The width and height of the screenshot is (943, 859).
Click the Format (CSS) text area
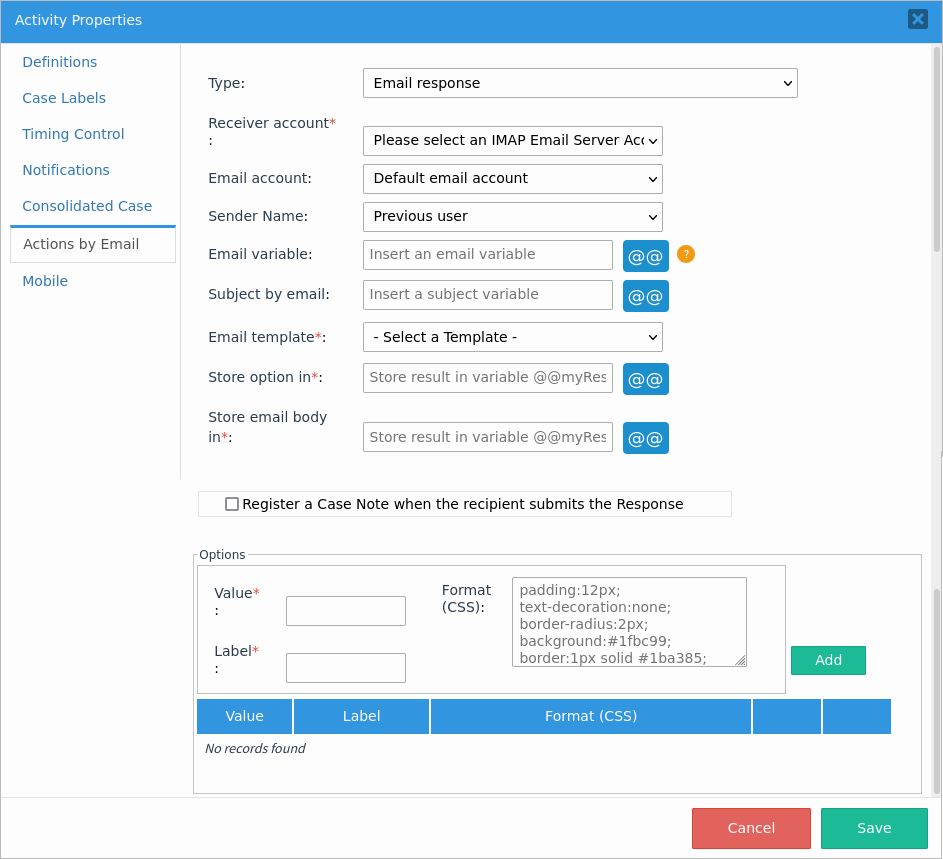click(629, 622)
